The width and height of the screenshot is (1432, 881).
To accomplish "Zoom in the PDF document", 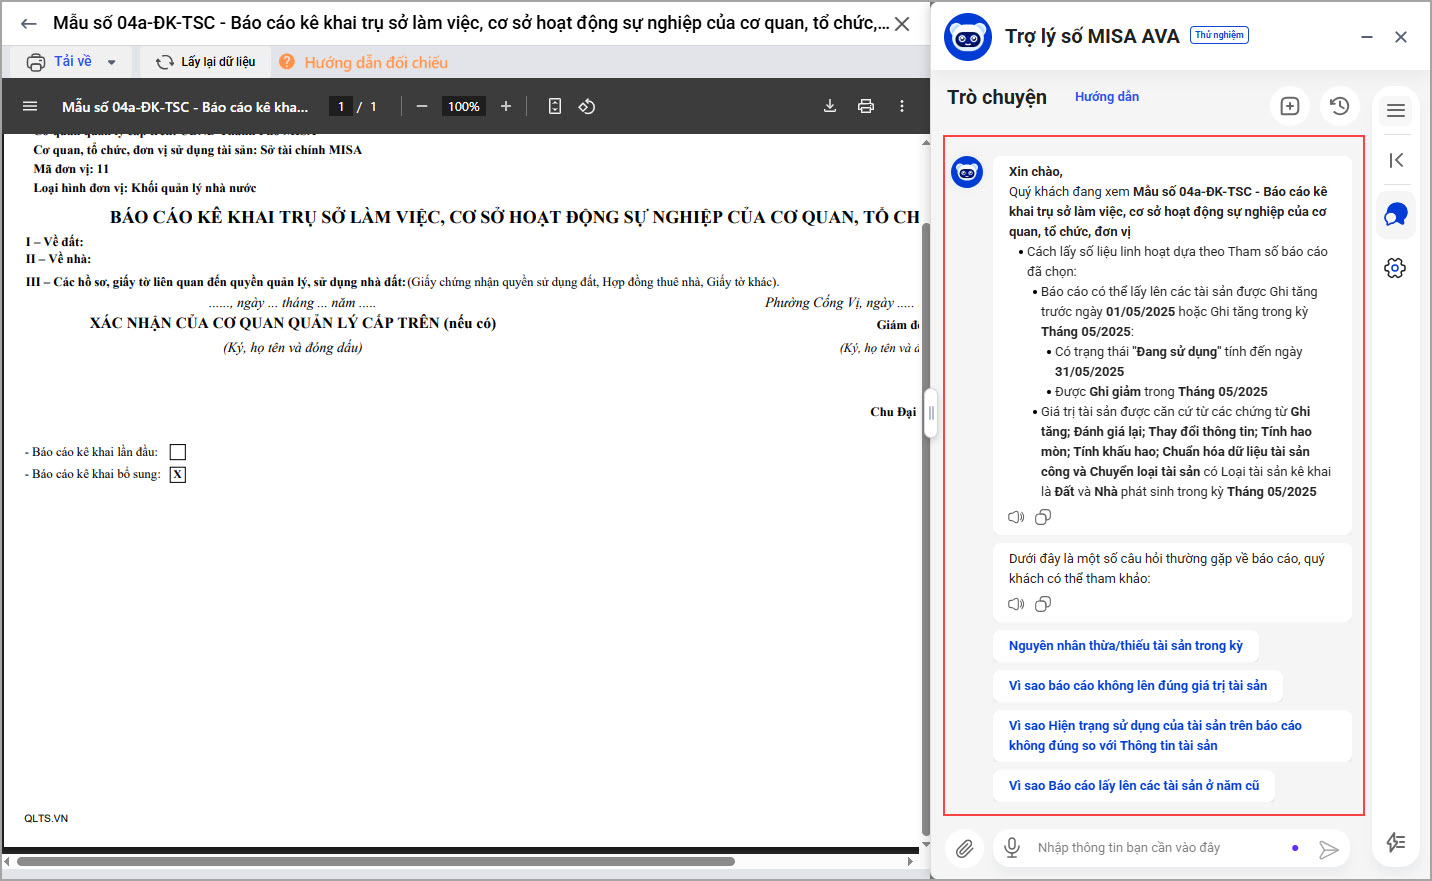I will [506, 106].
